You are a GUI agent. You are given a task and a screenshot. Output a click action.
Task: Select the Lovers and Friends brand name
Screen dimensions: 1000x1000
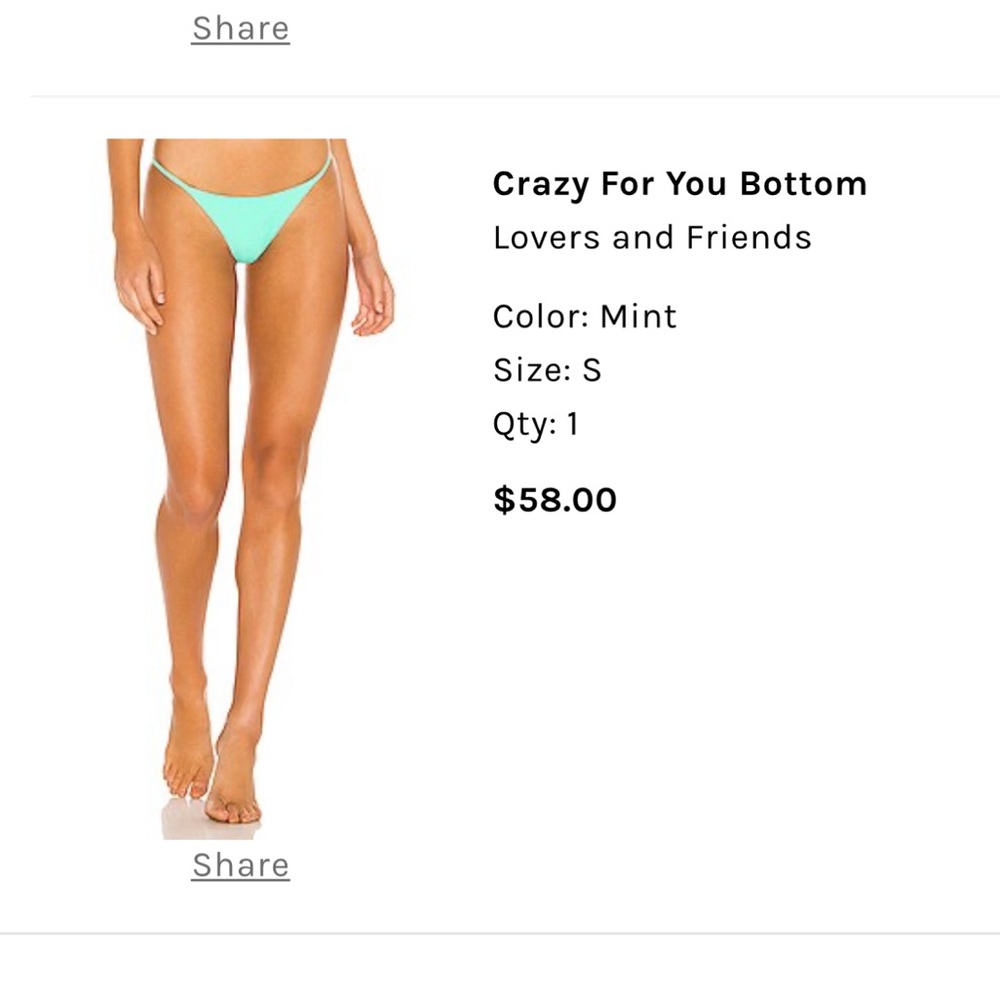653,237
